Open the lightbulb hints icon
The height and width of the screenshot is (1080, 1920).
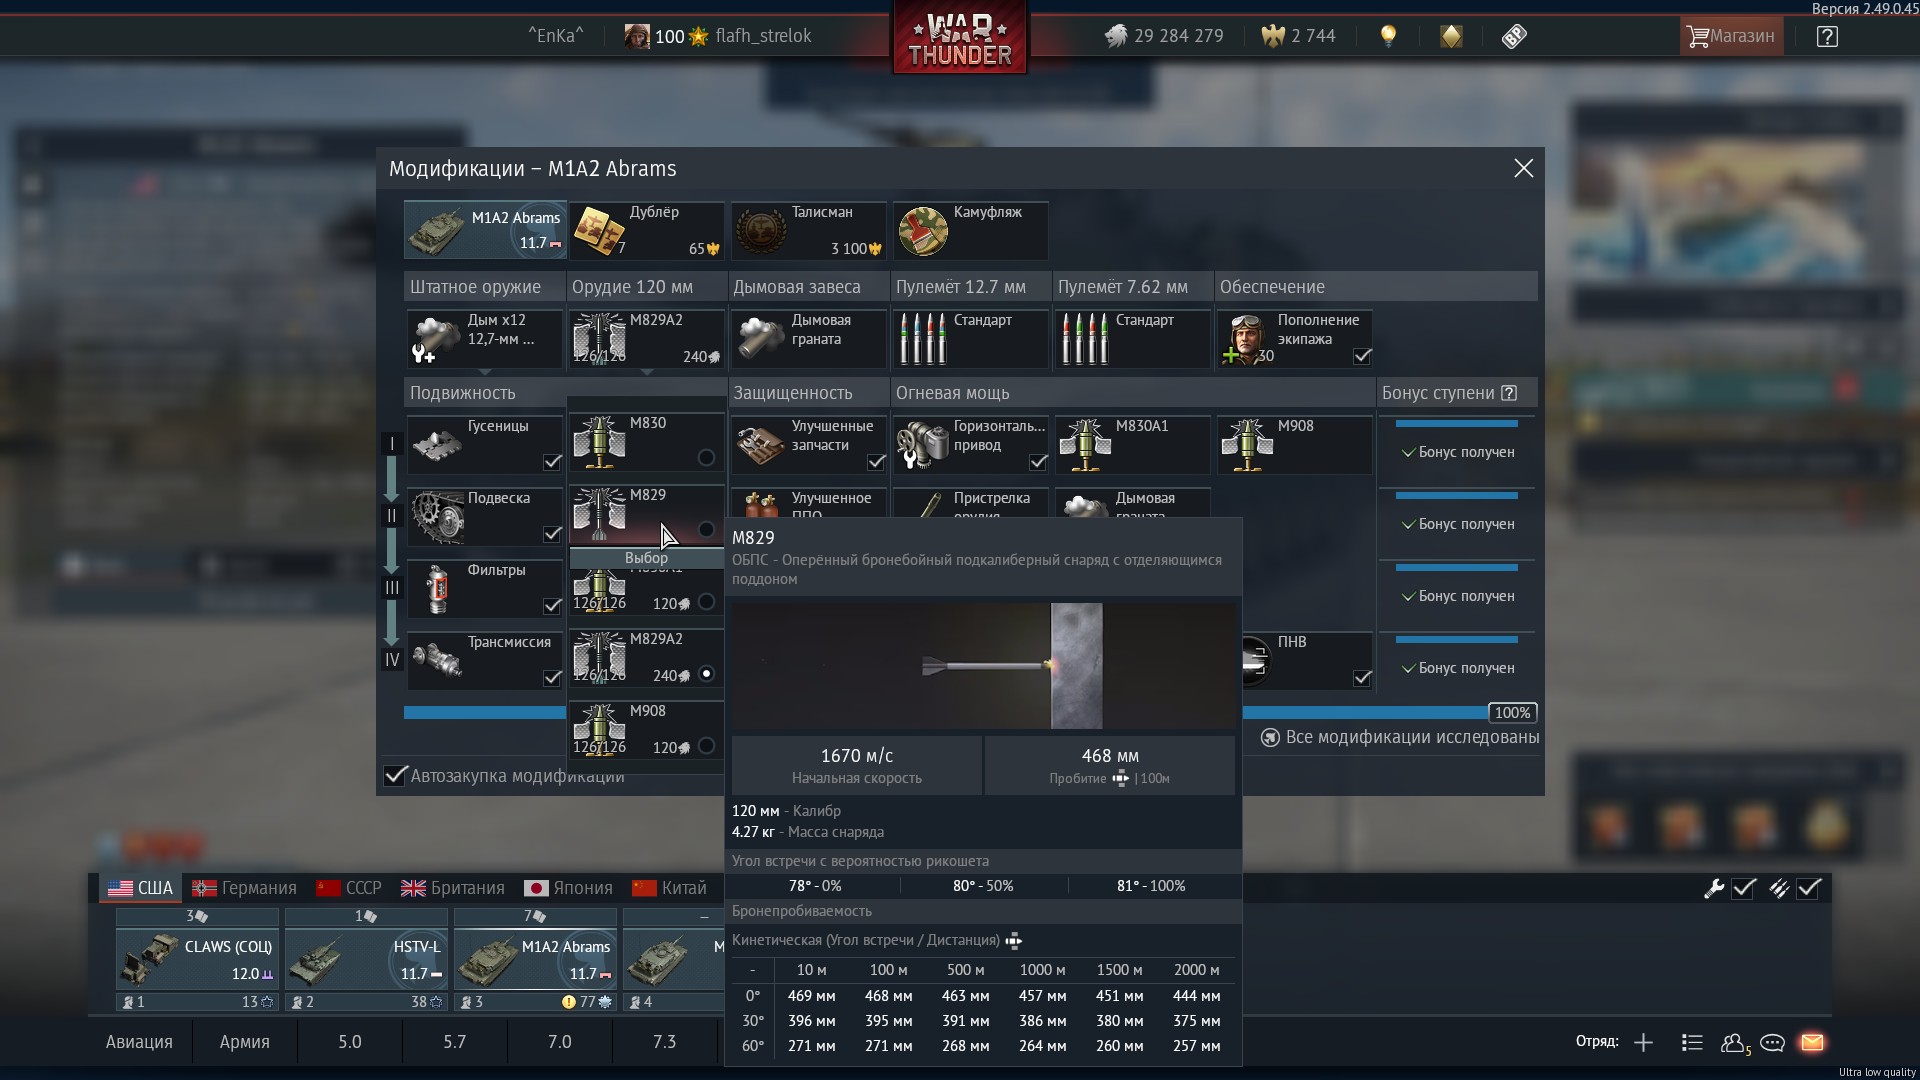pos(1388,36)
